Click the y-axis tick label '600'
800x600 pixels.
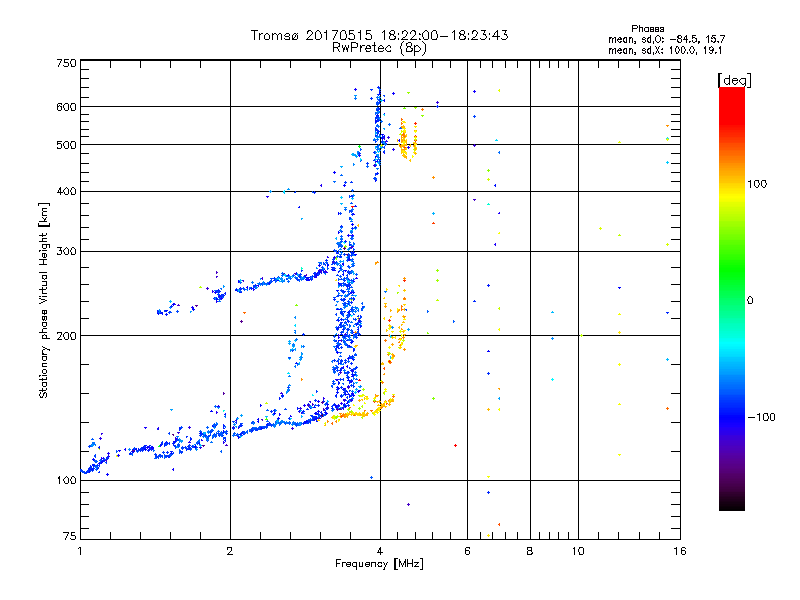pos(66,107)
